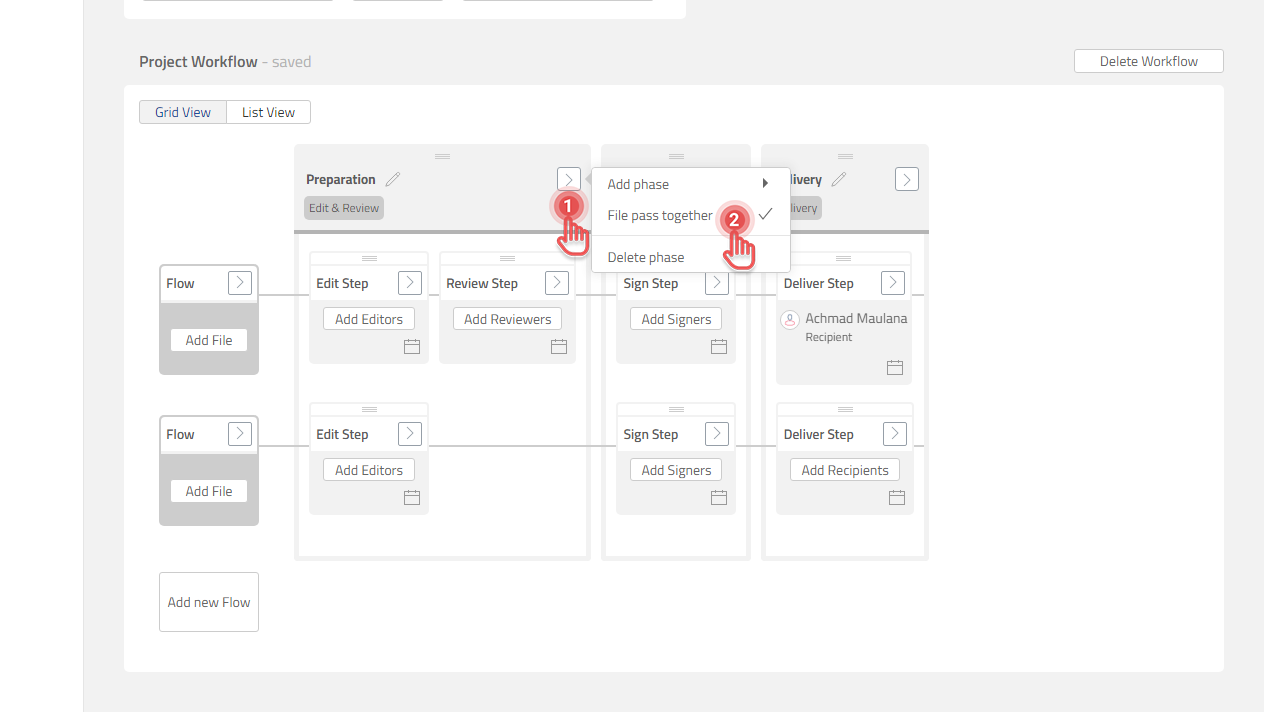Click Add Reviewers button

(x=507, y=319)
